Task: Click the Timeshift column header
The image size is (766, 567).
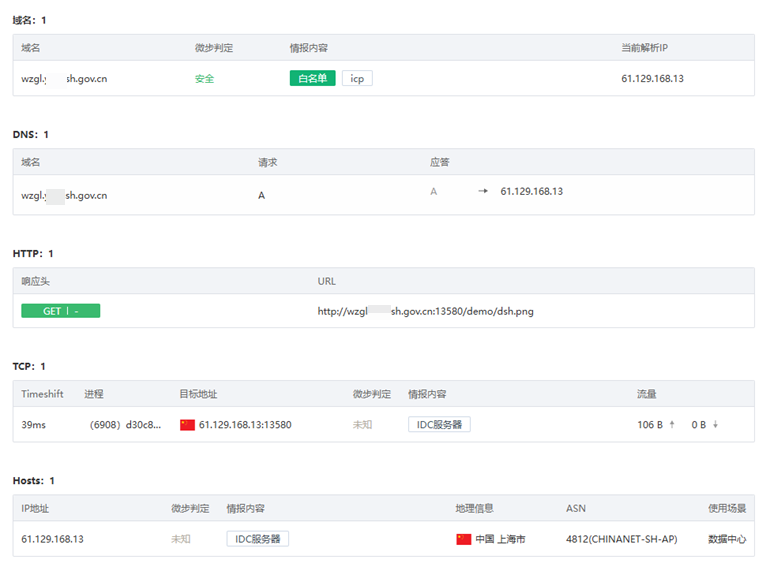Action: 42,394
